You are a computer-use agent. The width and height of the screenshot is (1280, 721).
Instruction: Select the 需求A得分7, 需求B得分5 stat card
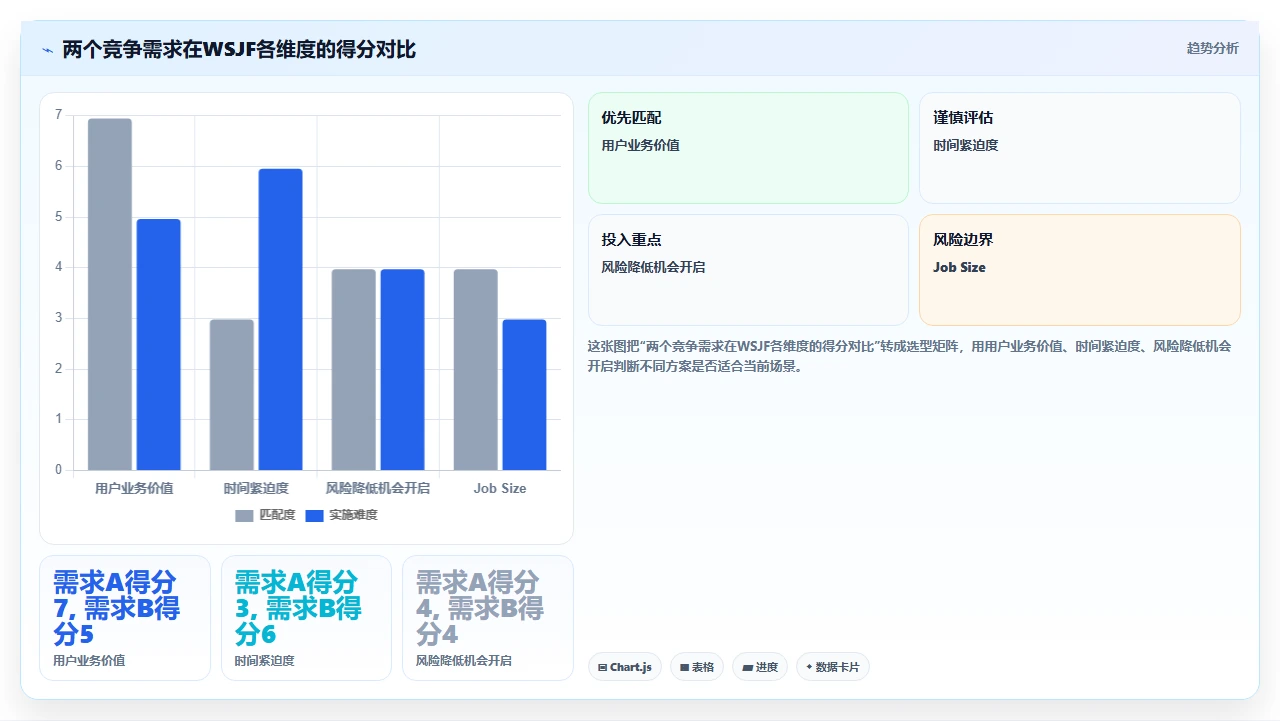point(125,618)
